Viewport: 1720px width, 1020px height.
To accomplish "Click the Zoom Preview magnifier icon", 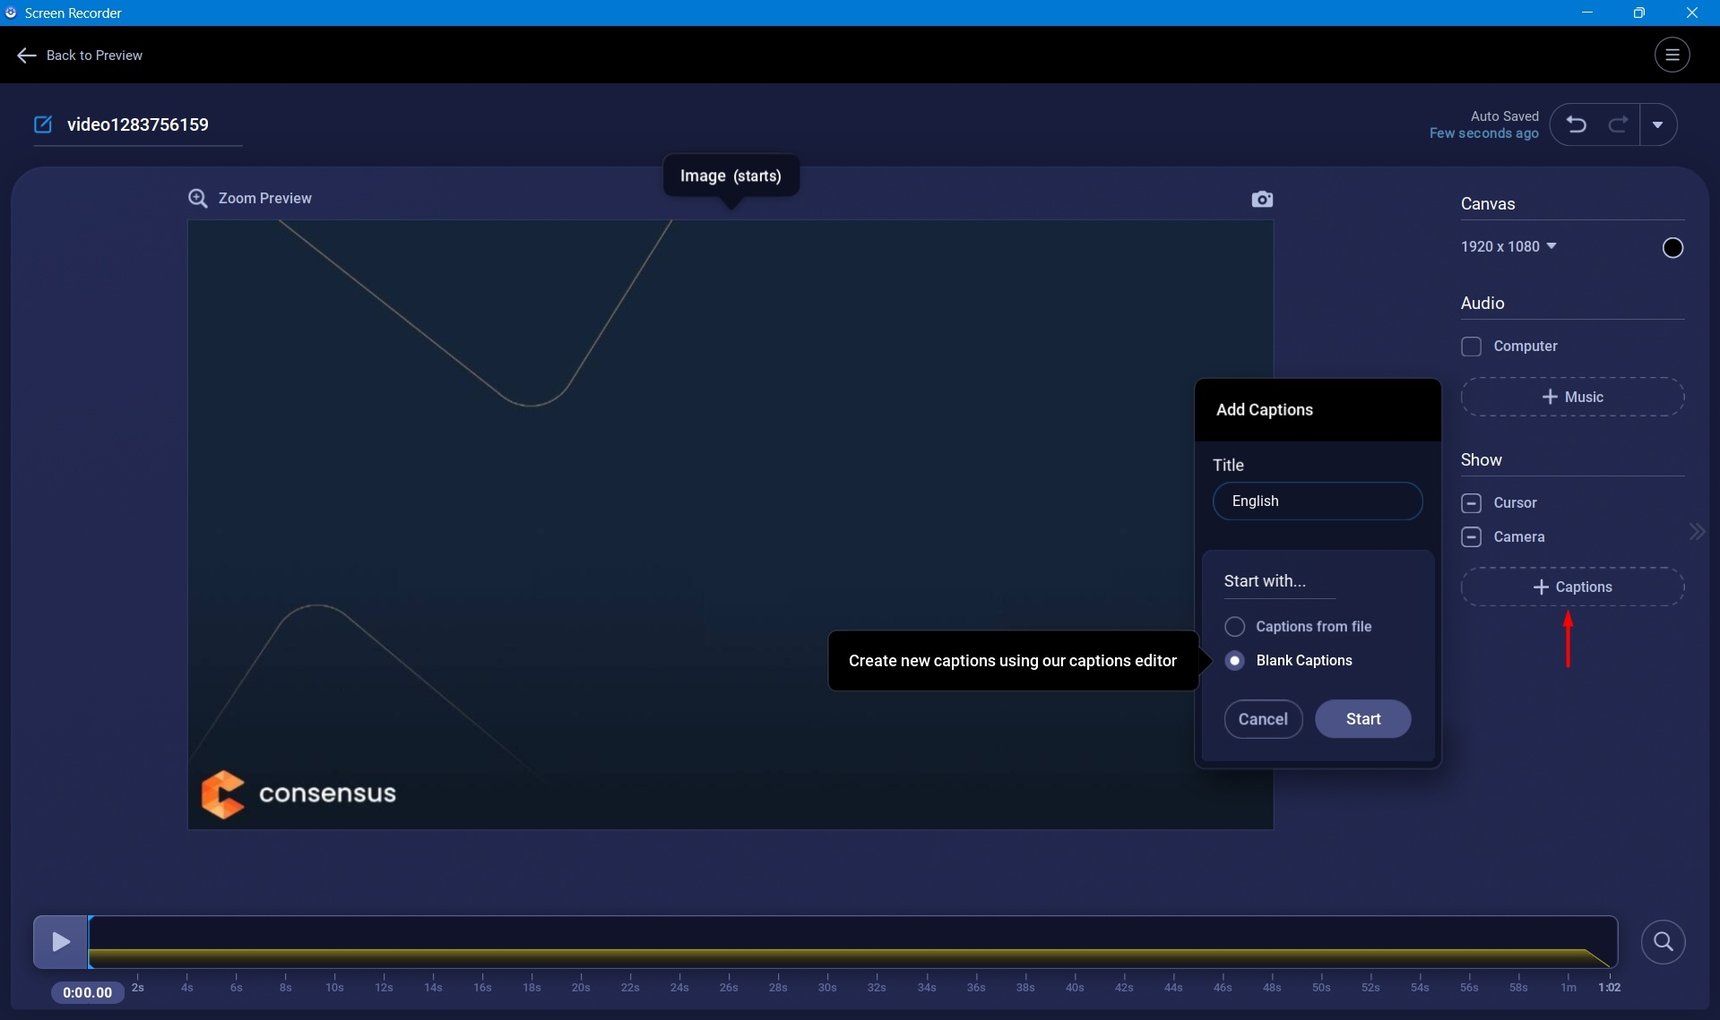I will tap(198, 198).
